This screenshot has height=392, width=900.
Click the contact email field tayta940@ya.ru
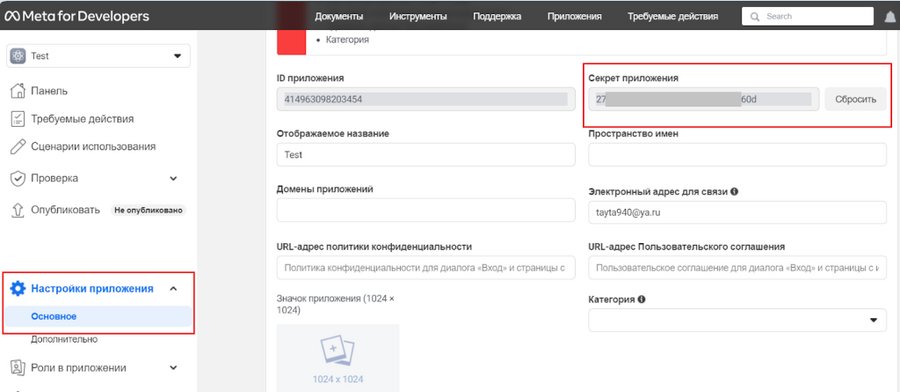[738, 212]
